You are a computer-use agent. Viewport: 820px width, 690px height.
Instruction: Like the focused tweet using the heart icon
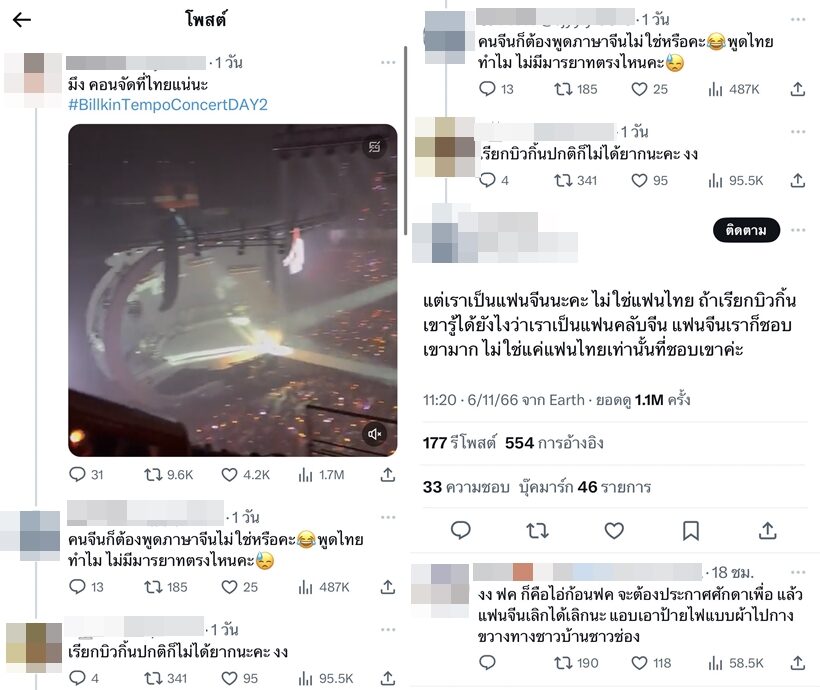point(614,530)
